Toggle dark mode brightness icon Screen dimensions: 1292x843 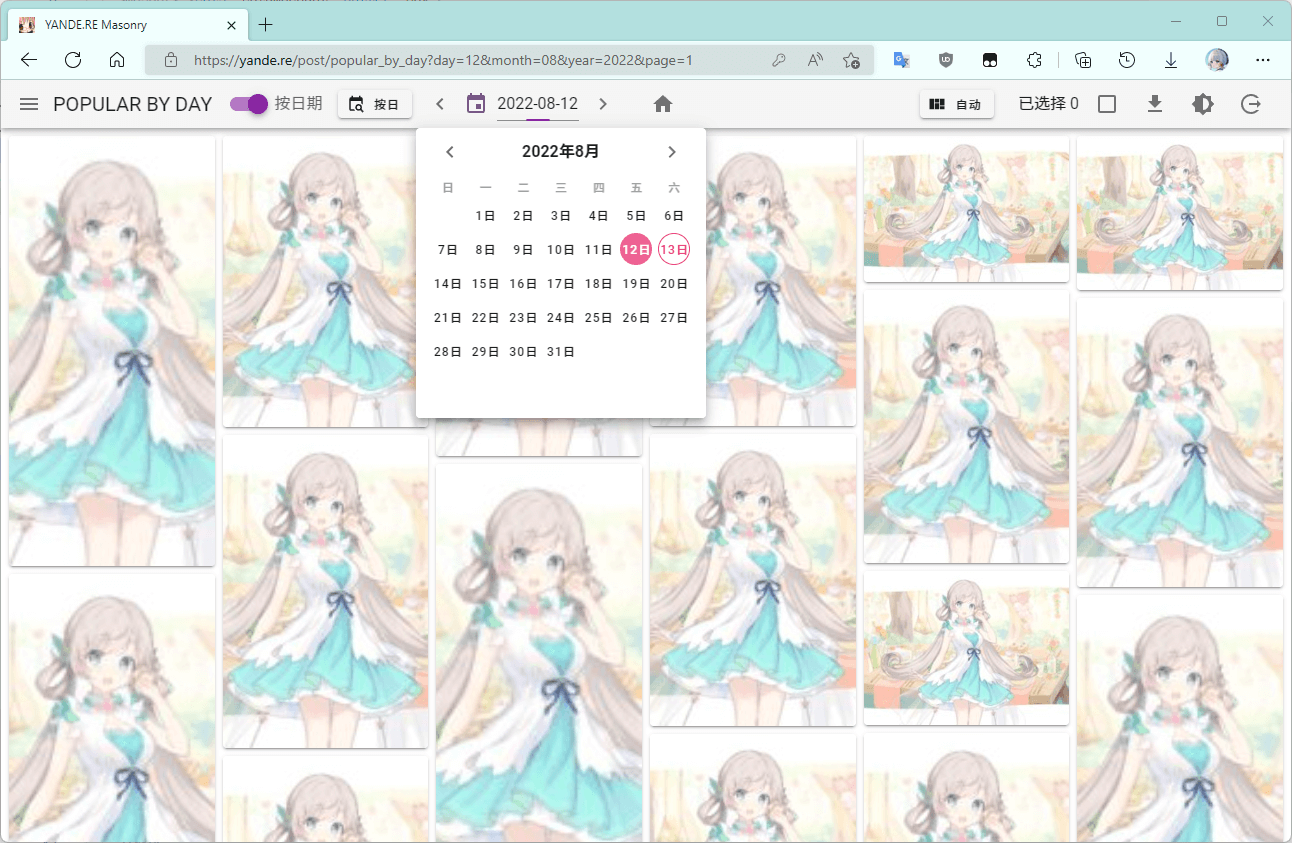click(x=1203, y=104)
